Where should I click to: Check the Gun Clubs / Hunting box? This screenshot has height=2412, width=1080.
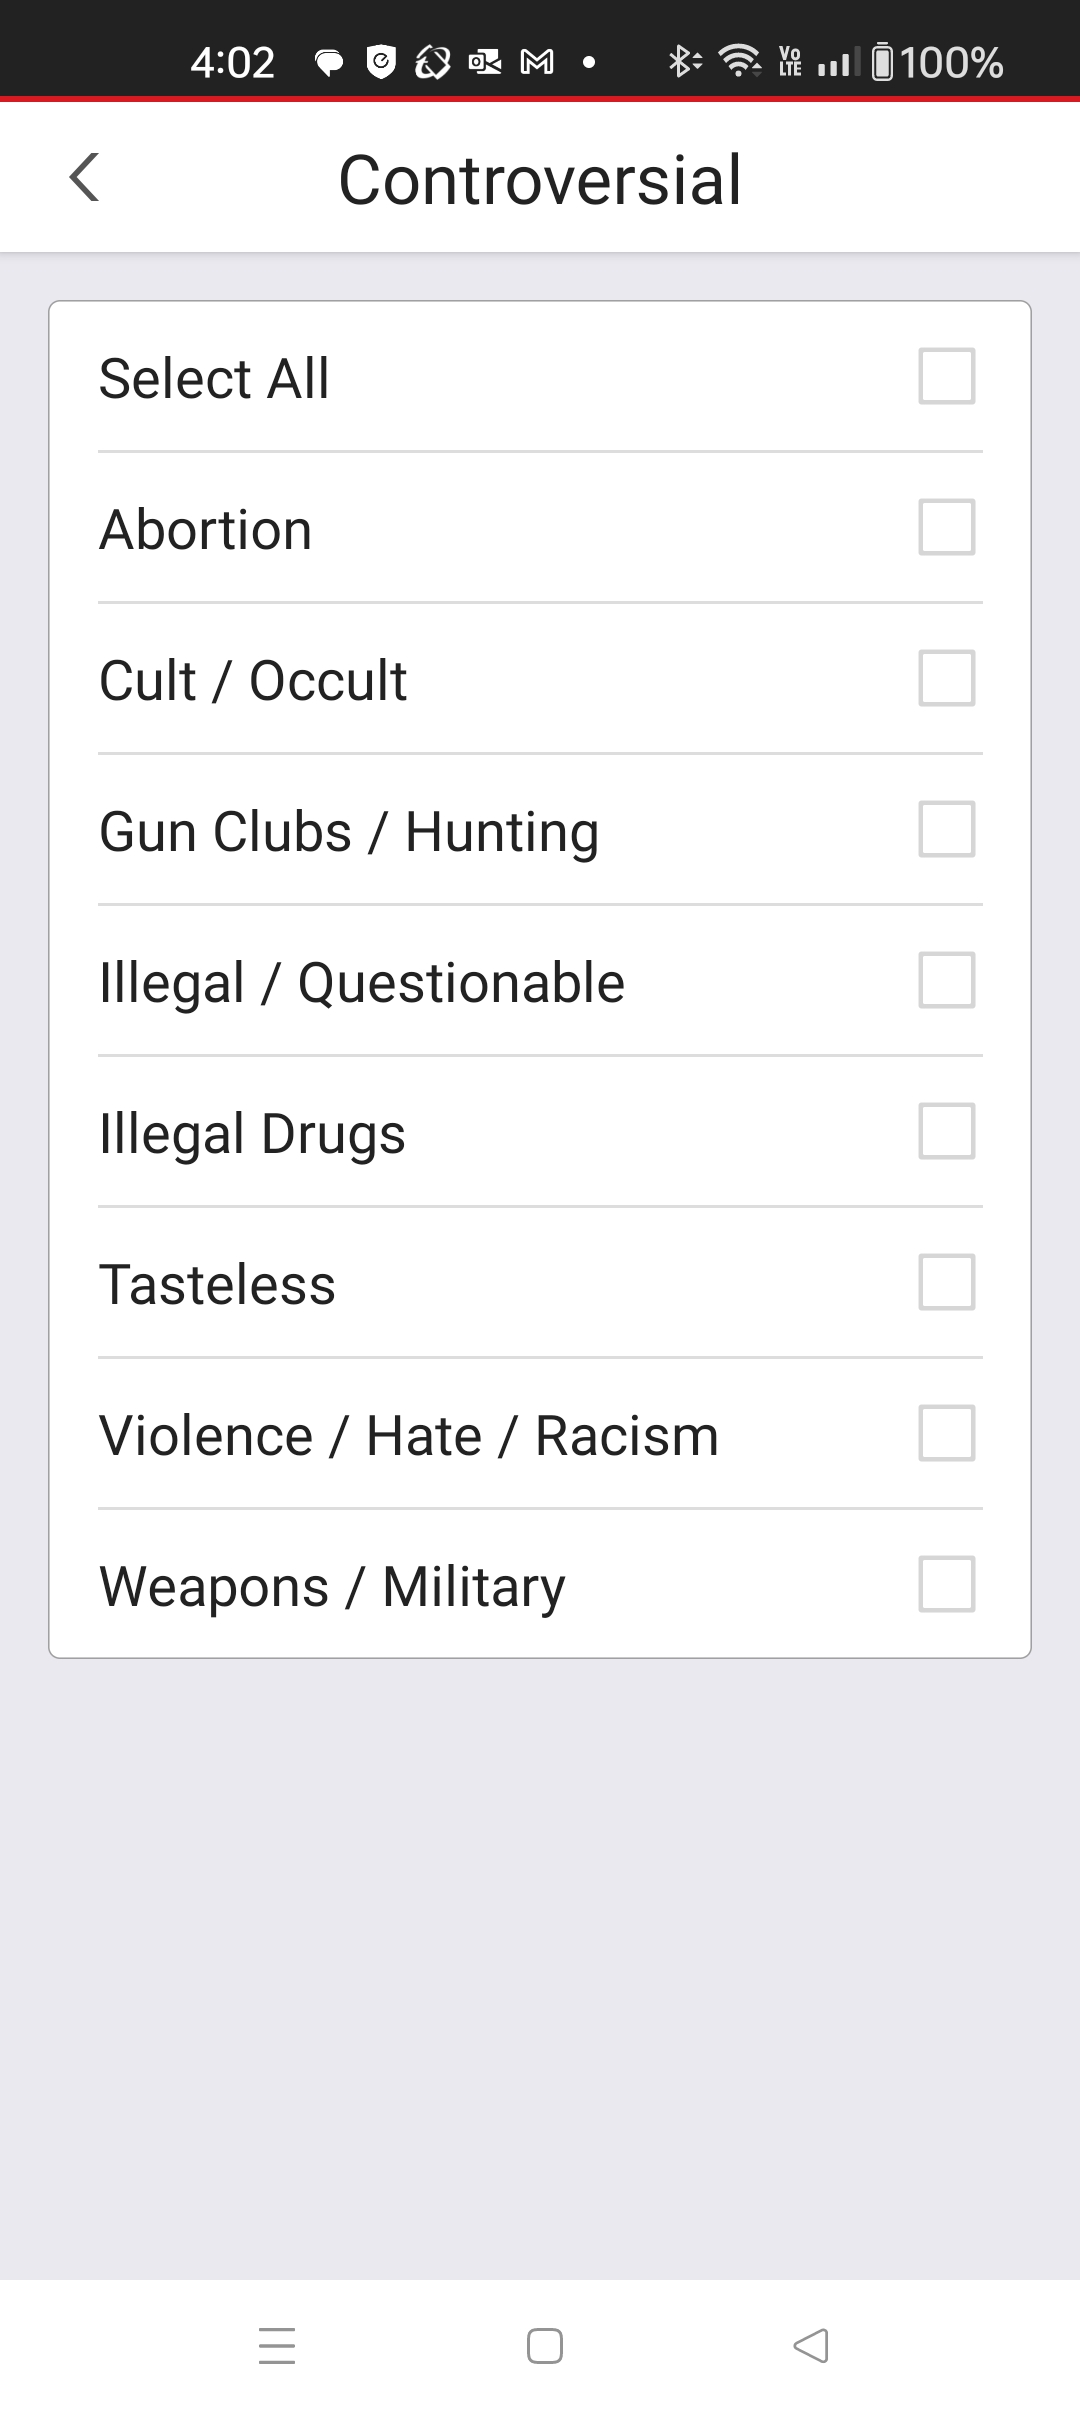pyautogui.click(x=946, y=829)
